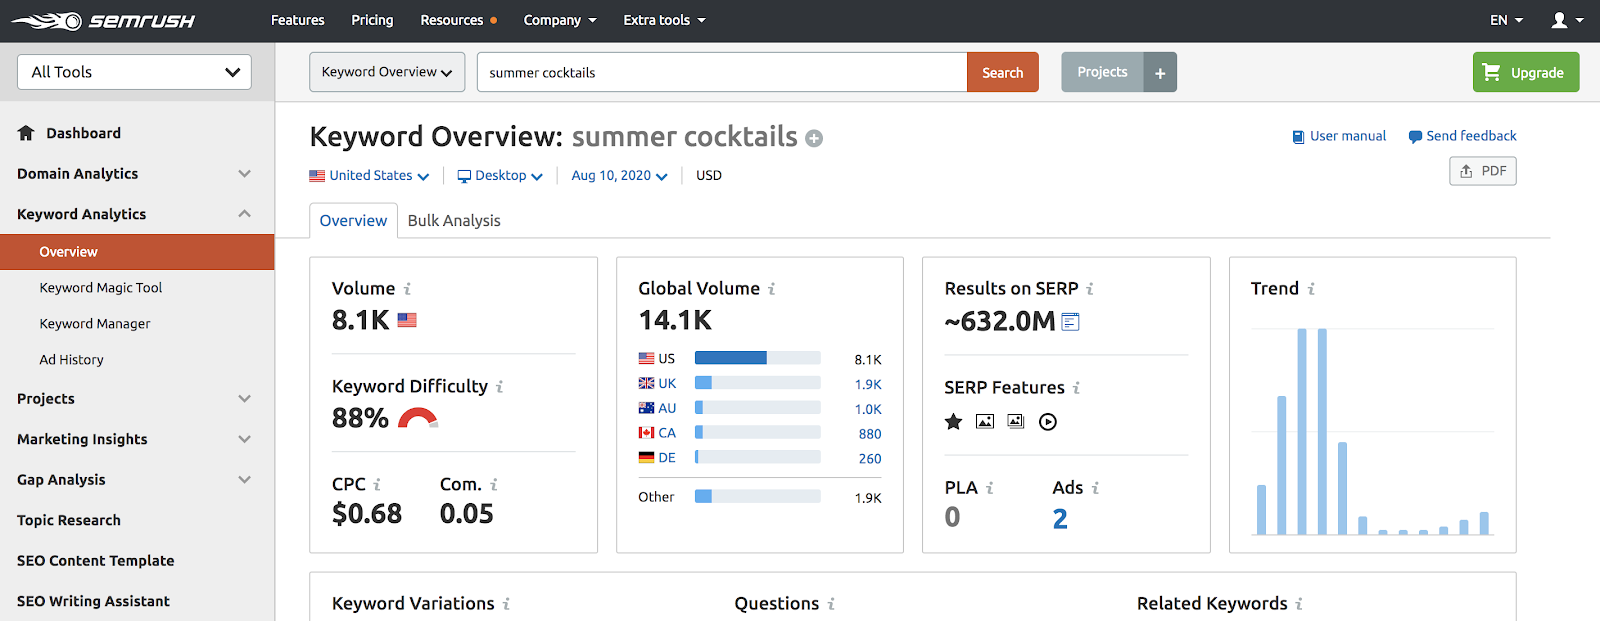Open the user account icon menu
1600x621 pixels.
coord(1567,20)
